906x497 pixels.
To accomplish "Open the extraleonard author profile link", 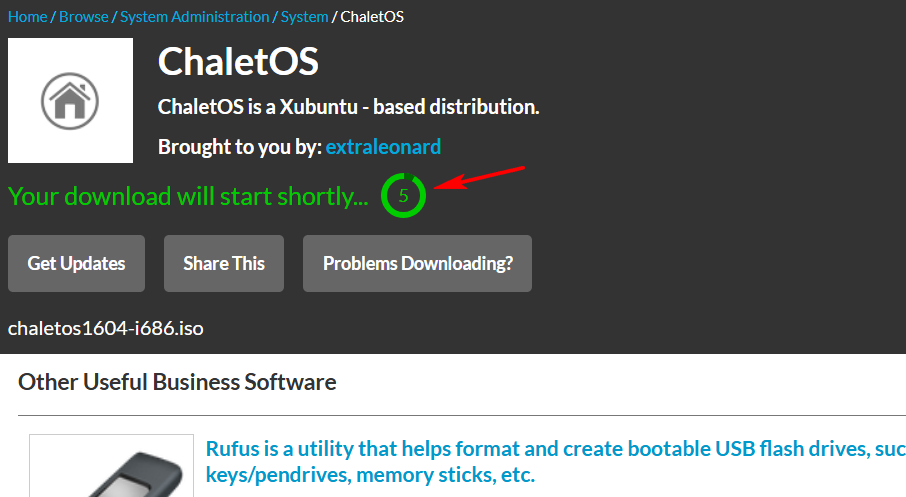I will (383, 147).
